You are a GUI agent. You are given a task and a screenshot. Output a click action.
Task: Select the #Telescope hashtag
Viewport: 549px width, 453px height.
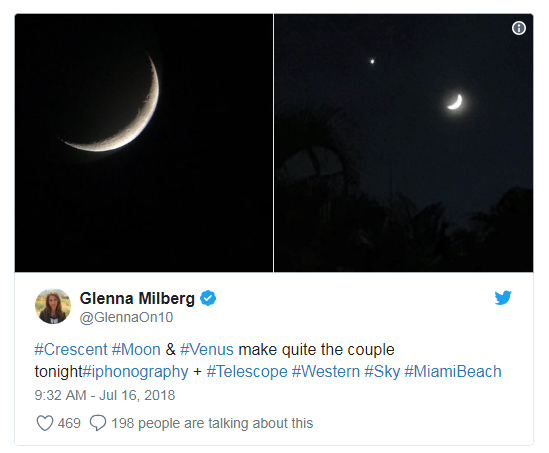pyautogui.click(x=247, y=371)
